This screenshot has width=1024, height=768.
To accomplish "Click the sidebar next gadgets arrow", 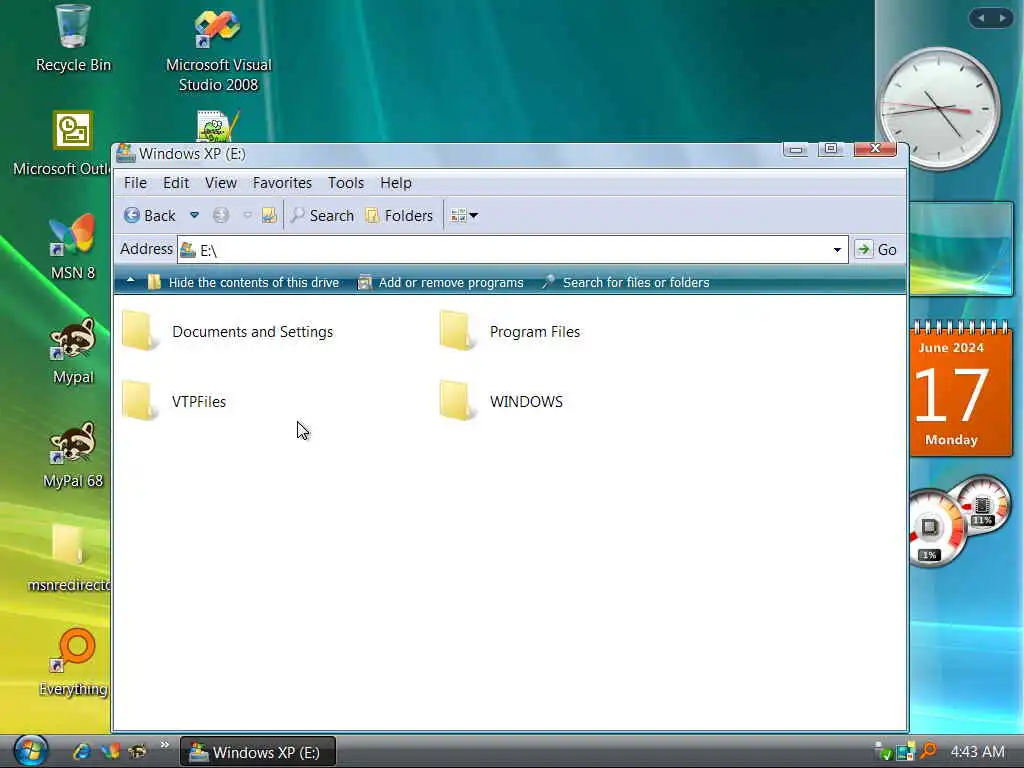I will (x=1002, y=18).
